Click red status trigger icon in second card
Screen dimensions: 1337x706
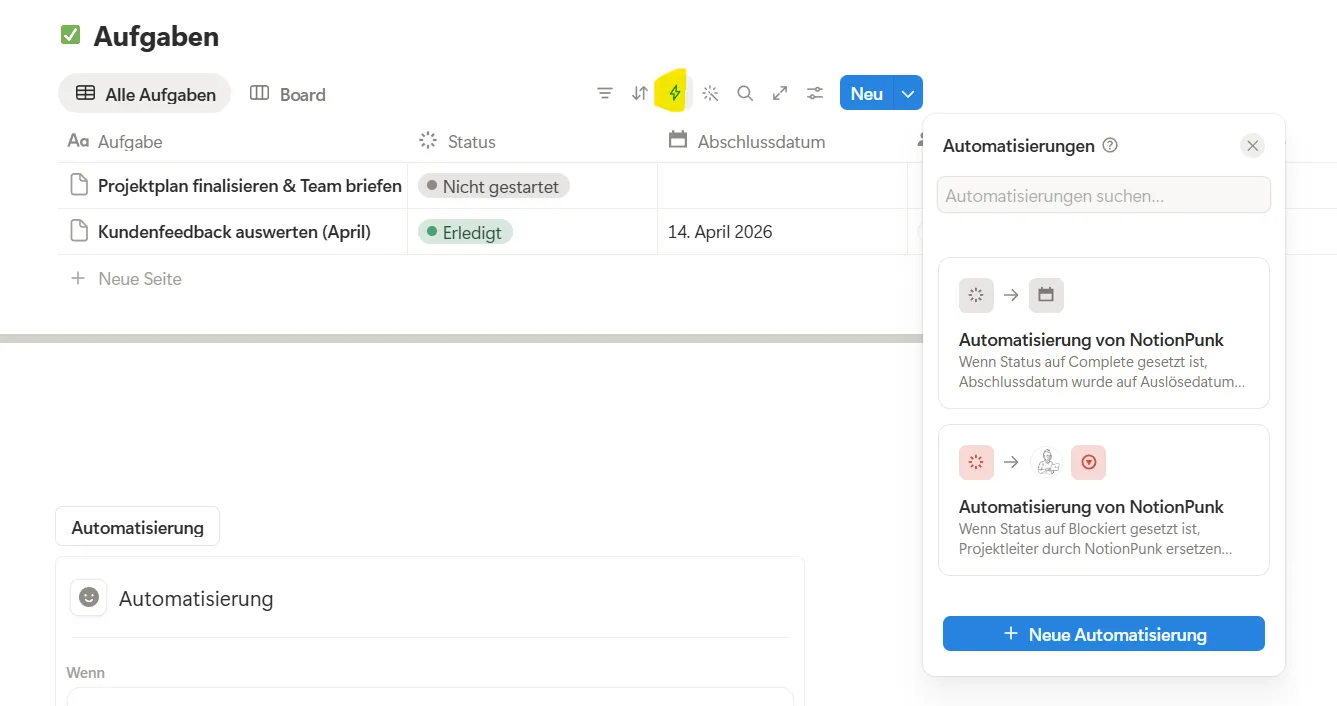976,462
